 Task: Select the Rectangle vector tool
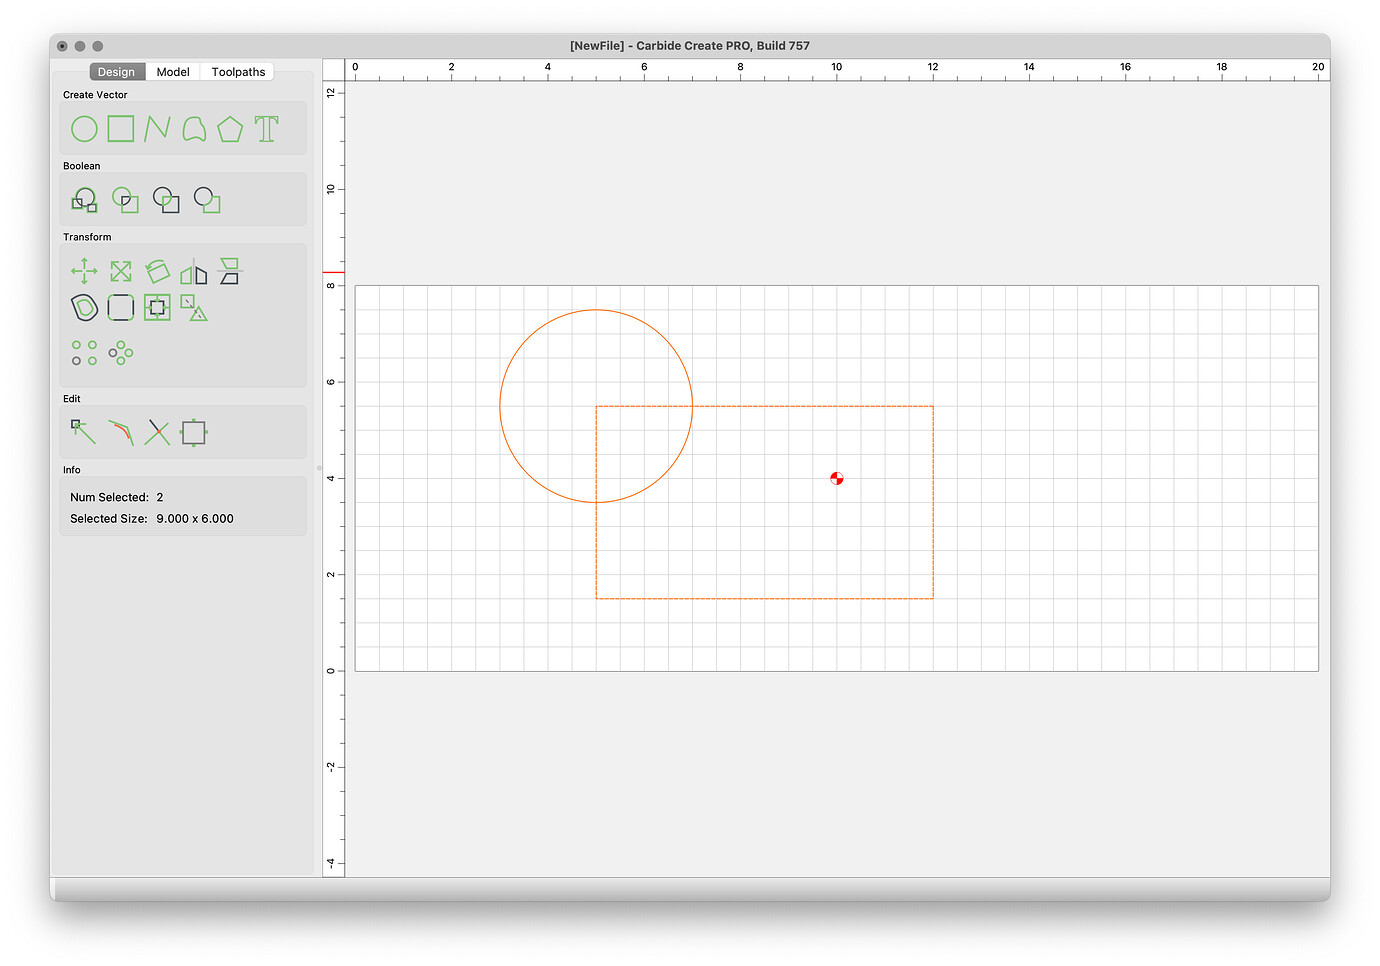pos(121,129)
